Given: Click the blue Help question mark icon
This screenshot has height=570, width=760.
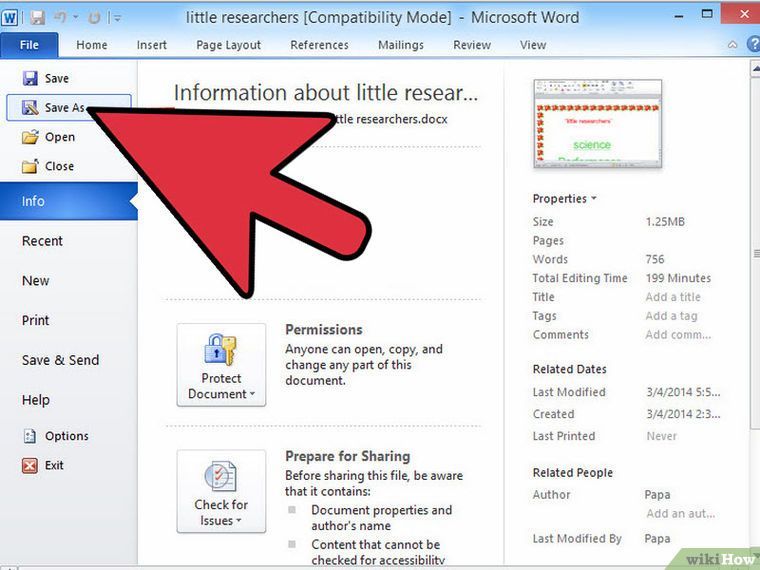Looking at the screenshot, I should click(x=753, y=45).
